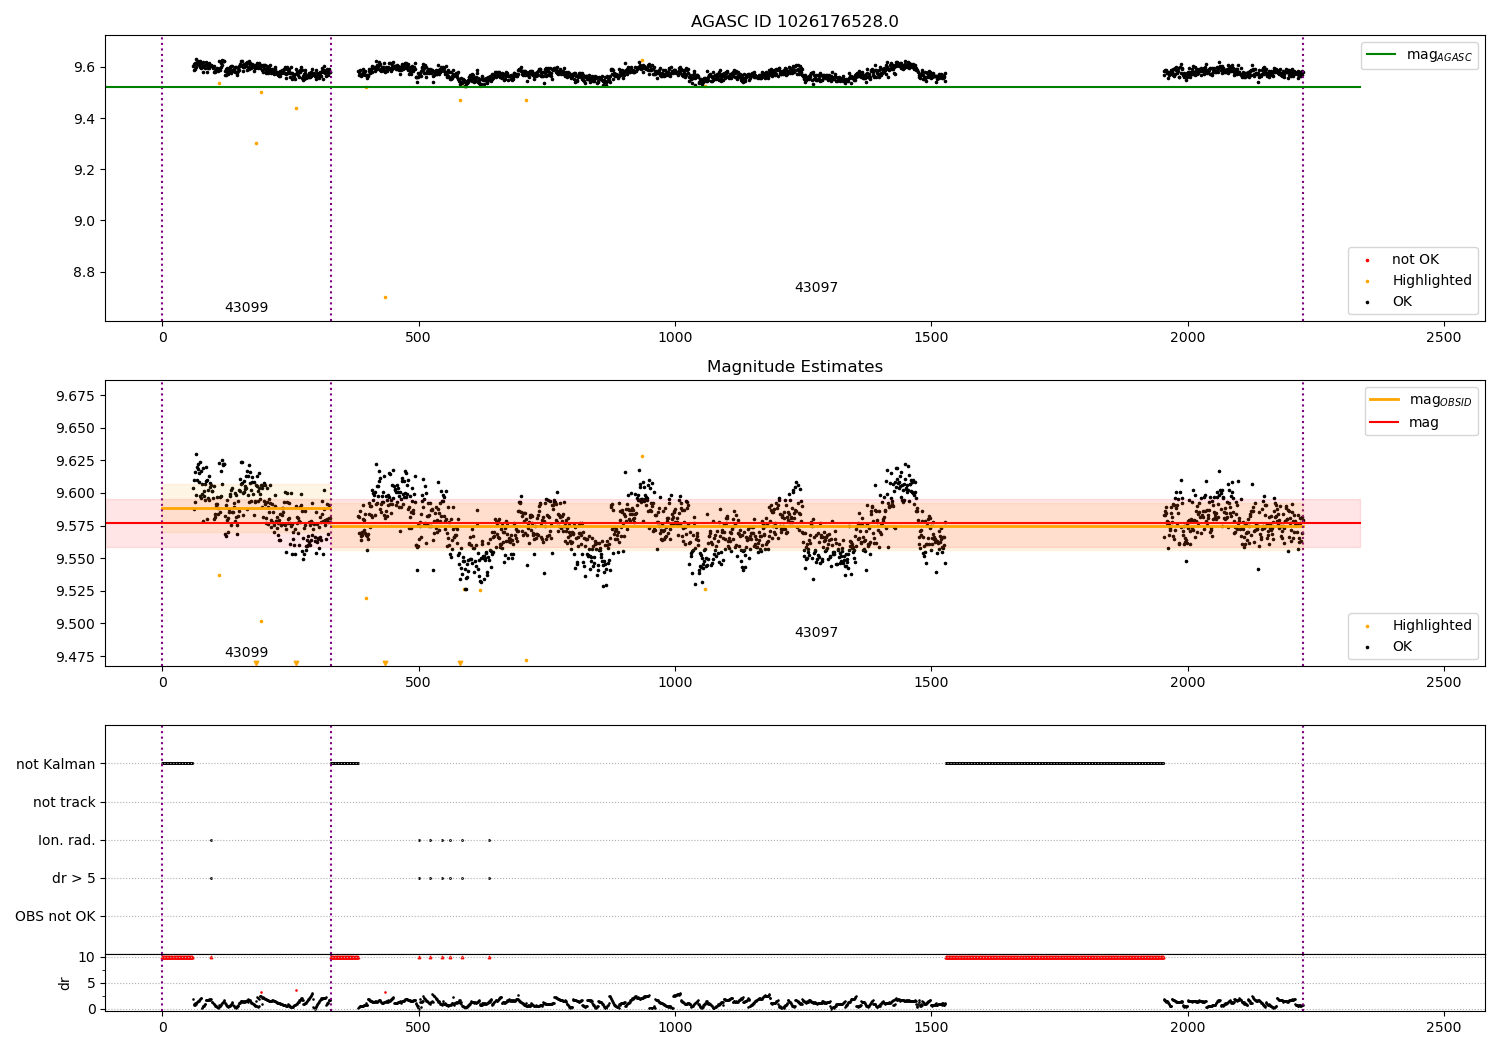Click y-axis tick 8.8 in AGASC ID plot
The width and height of the screenshot is (1500, 1050).
(84, 272)
